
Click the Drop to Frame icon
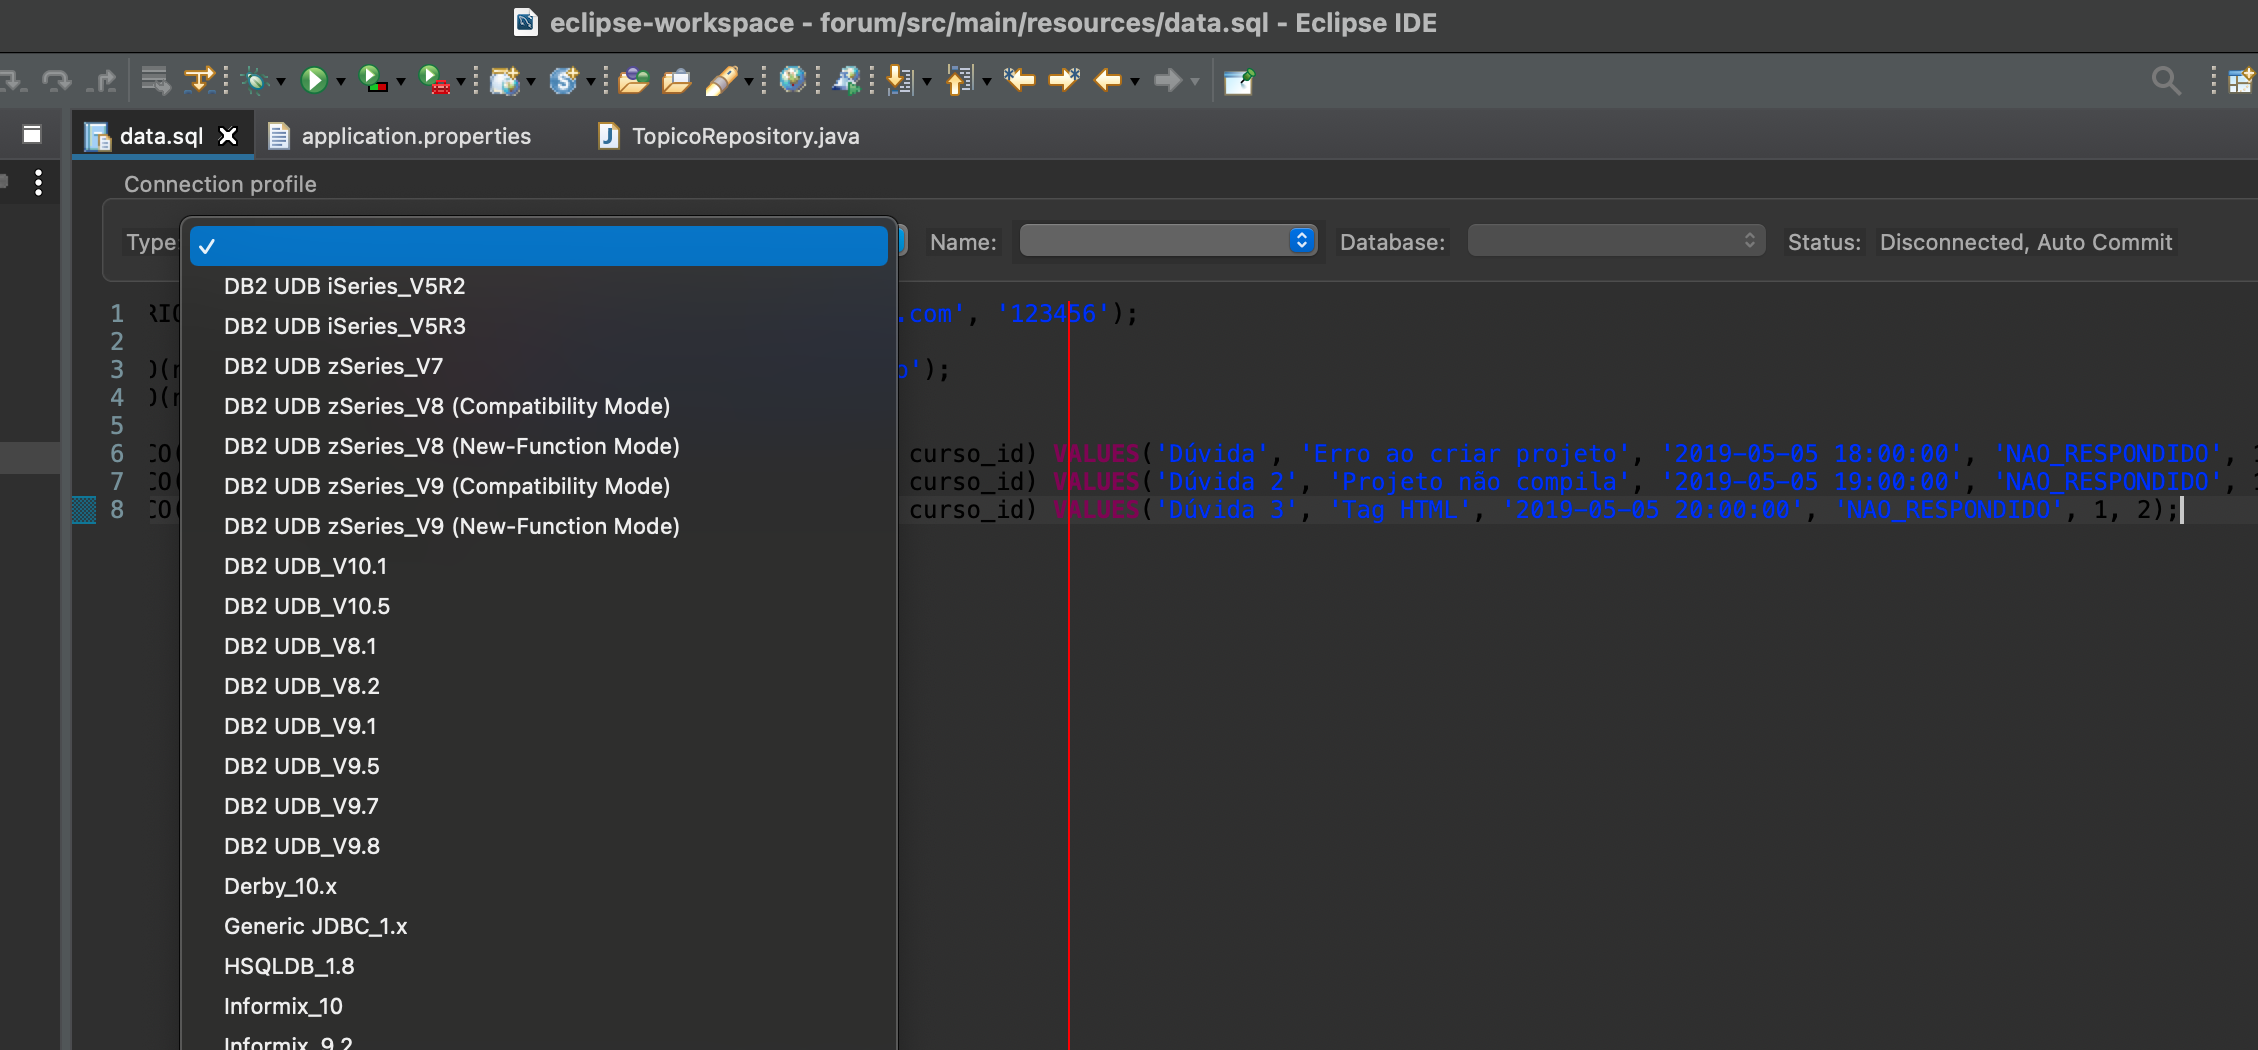coord(155,80)
